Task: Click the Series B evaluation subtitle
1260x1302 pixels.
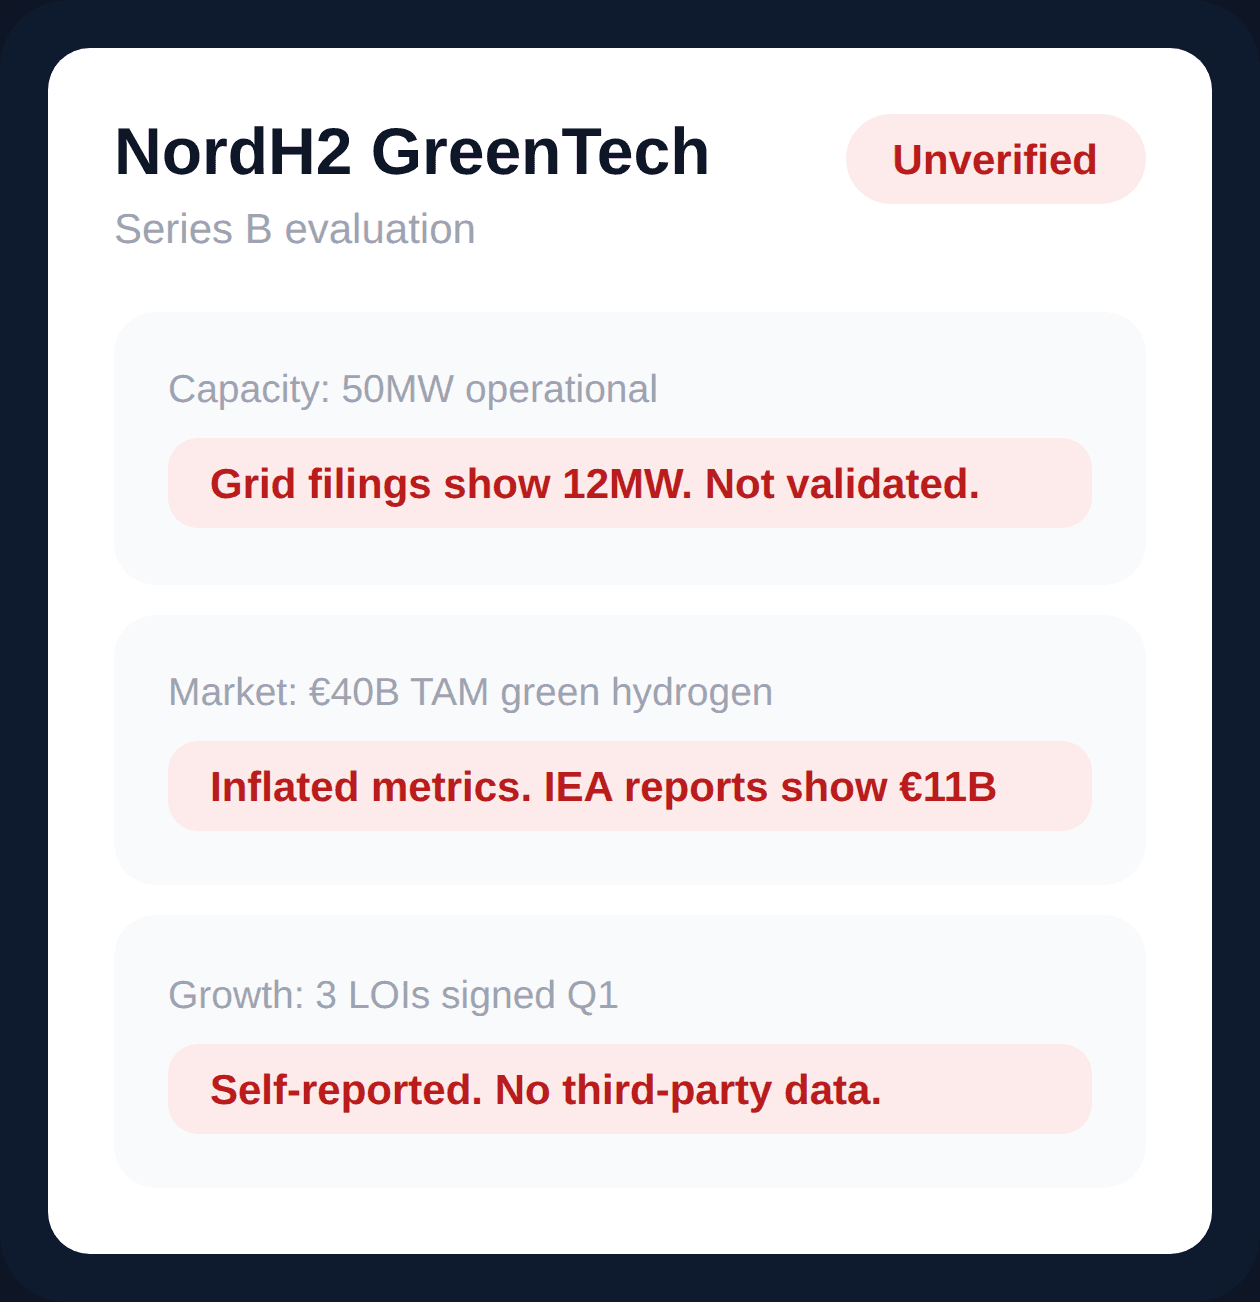Action: tap(295, 229)
